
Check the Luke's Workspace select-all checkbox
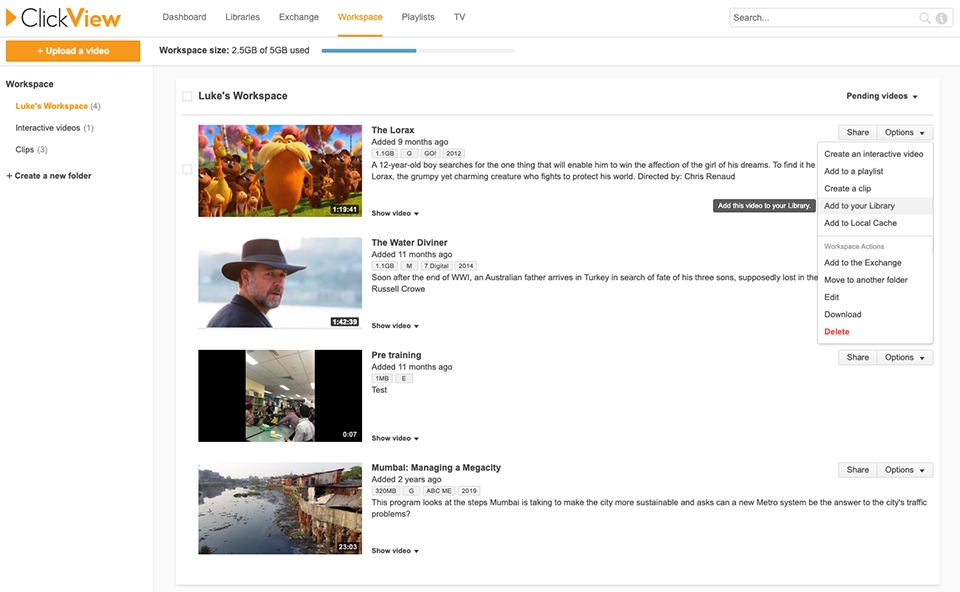tap(186, 95)
